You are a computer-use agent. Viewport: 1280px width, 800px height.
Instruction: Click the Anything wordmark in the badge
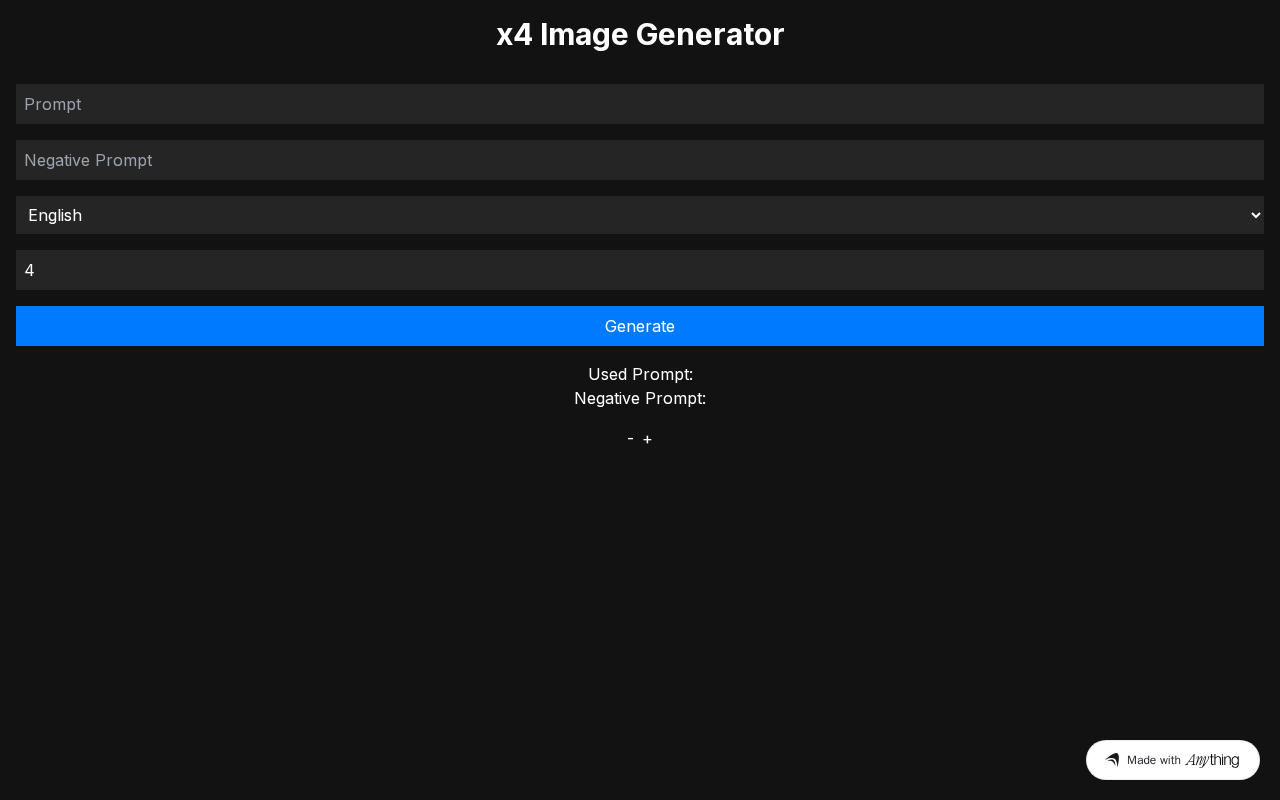coord(1212,760)
